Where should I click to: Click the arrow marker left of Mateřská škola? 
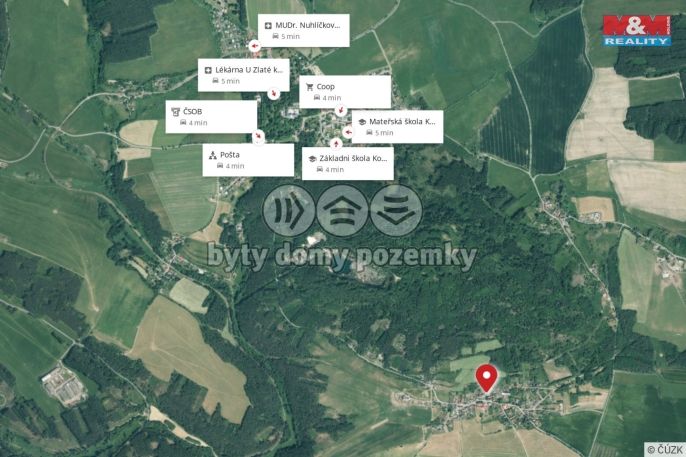tap(348, 131)
